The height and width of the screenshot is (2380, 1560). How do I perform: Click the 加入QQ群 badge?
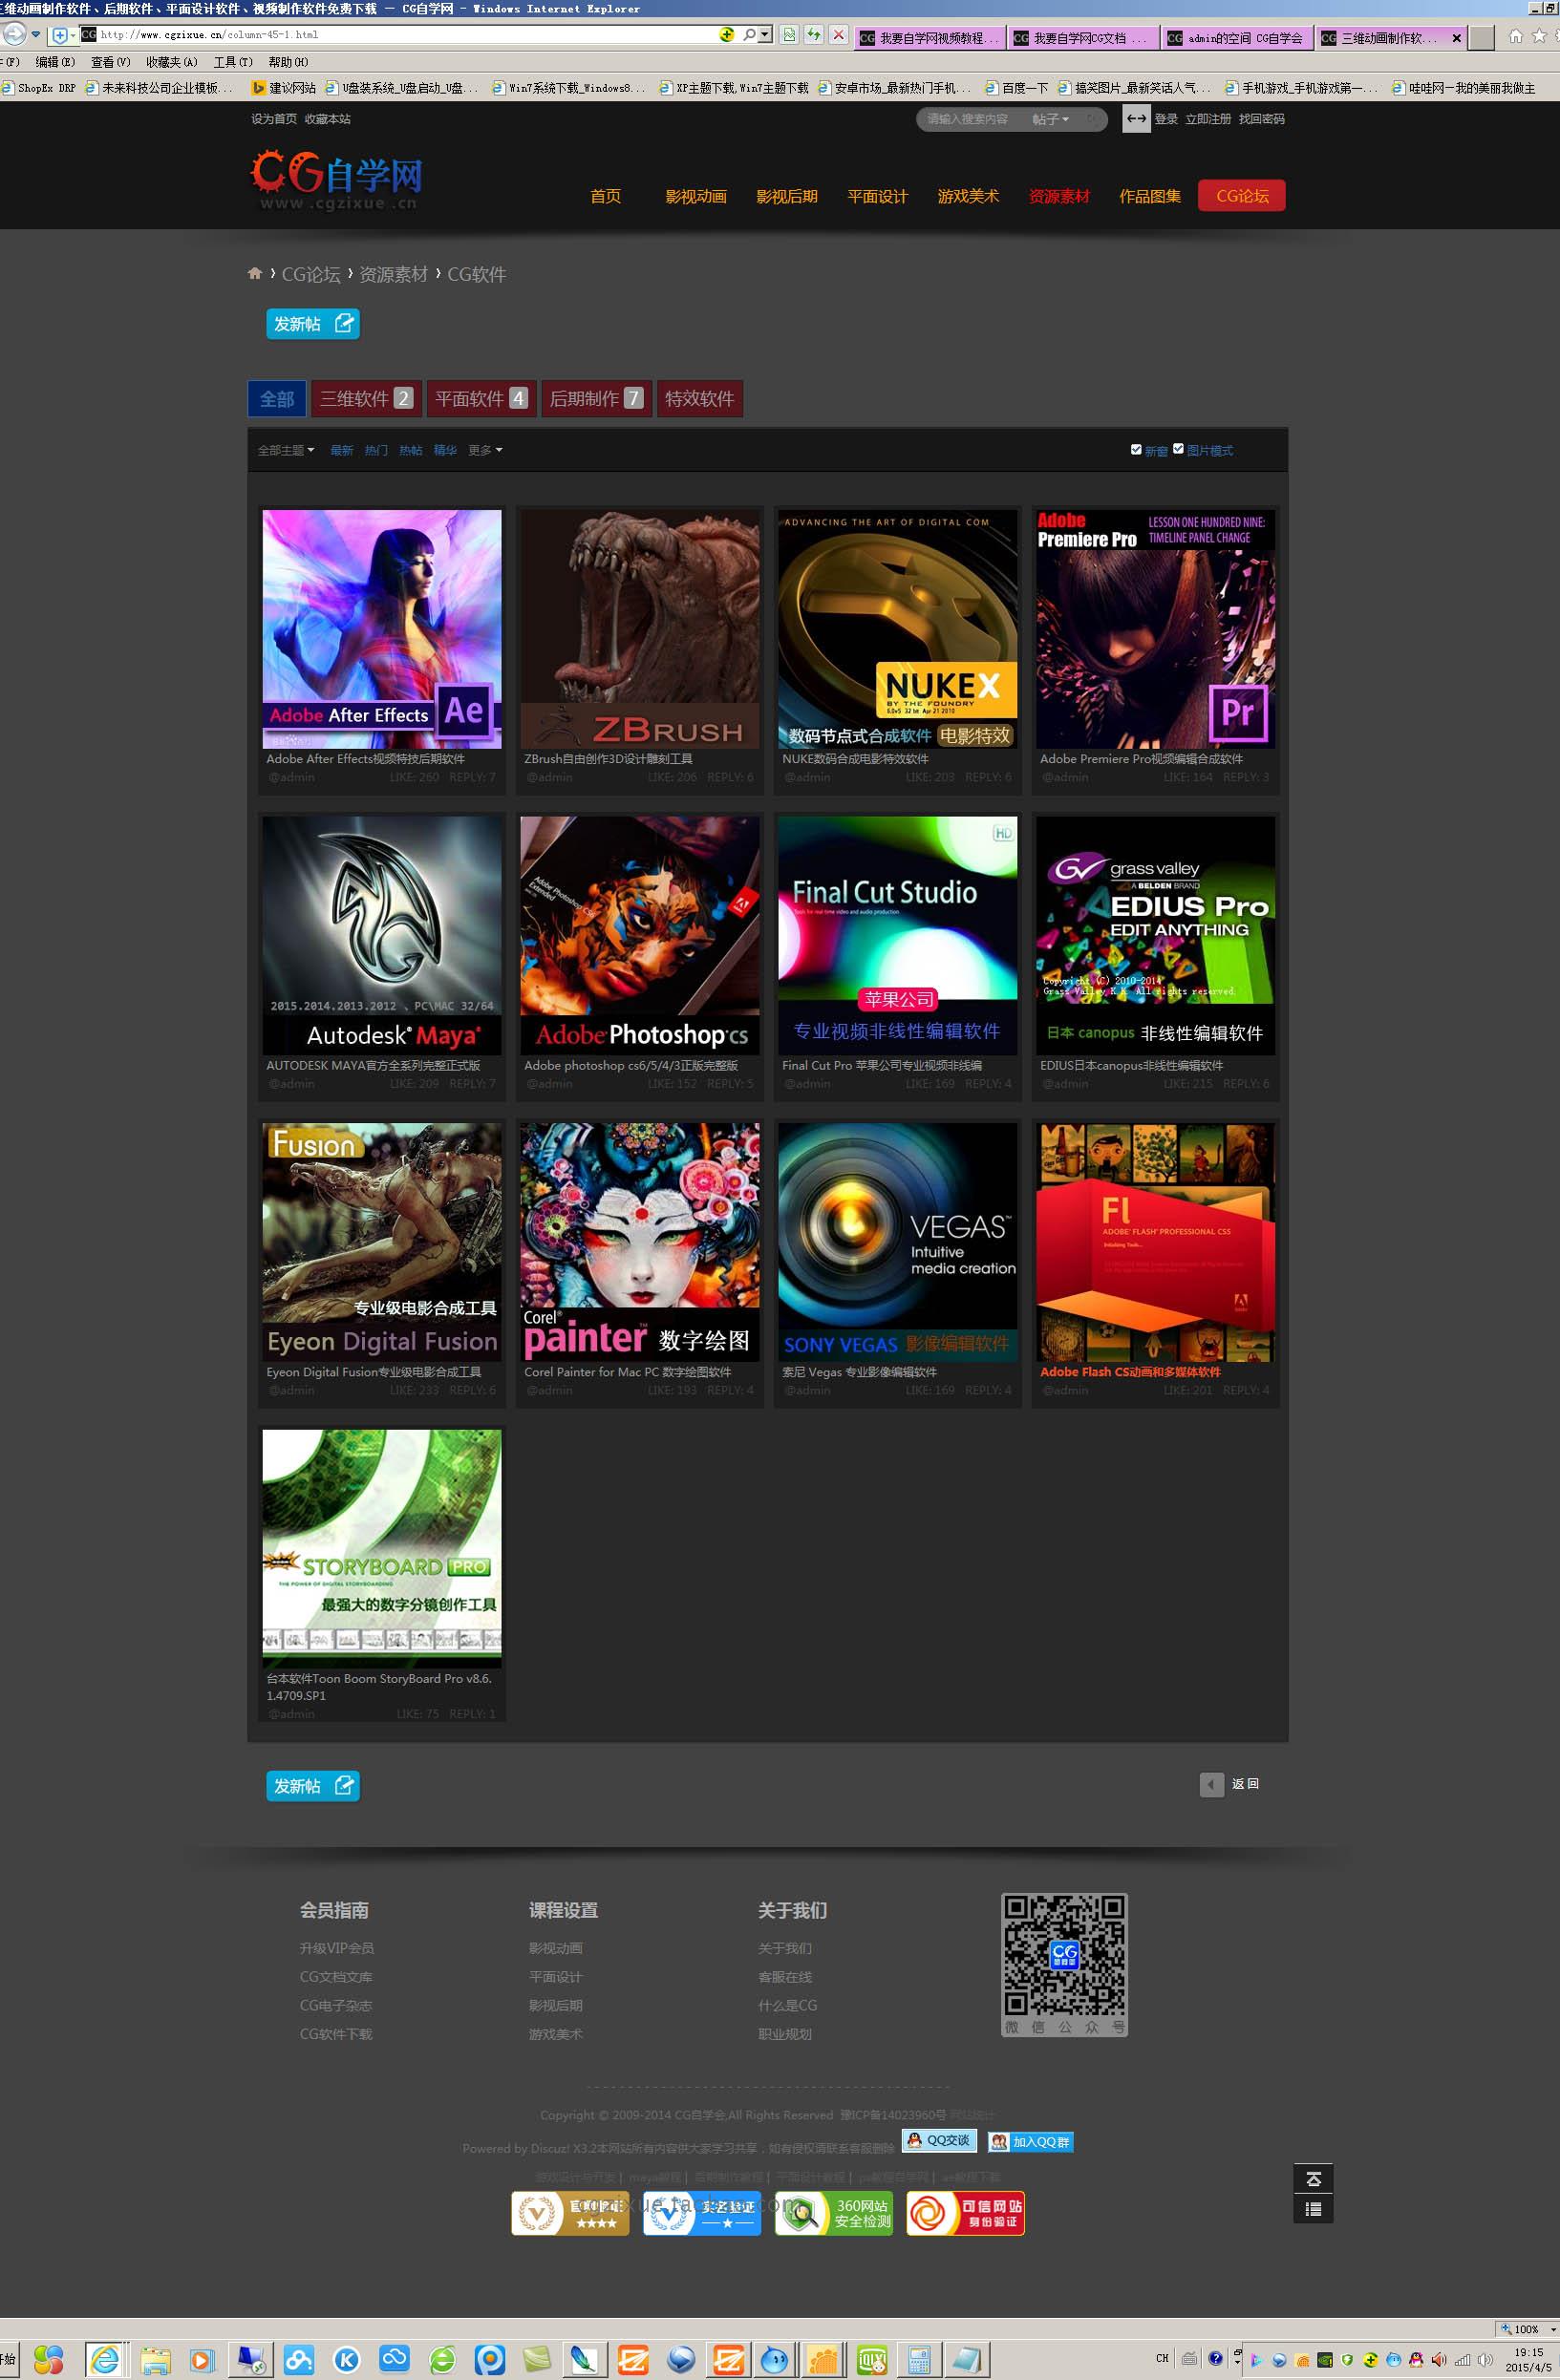click(x=1030, y=2141)
